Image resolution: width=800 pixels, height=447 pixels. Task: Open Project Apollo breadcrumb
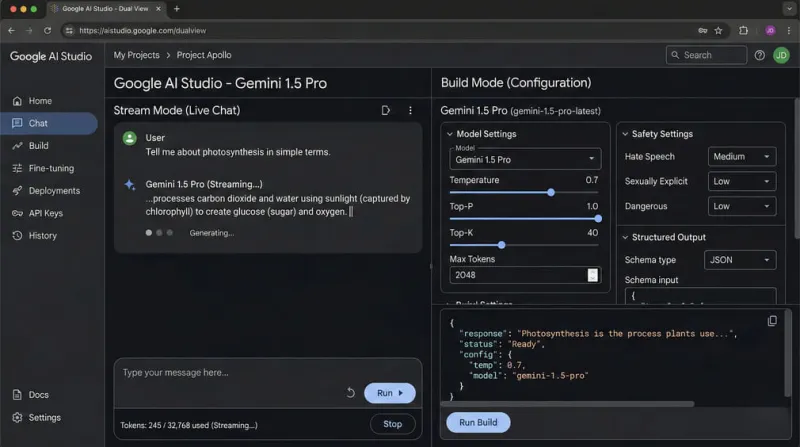tap(204, 55)
